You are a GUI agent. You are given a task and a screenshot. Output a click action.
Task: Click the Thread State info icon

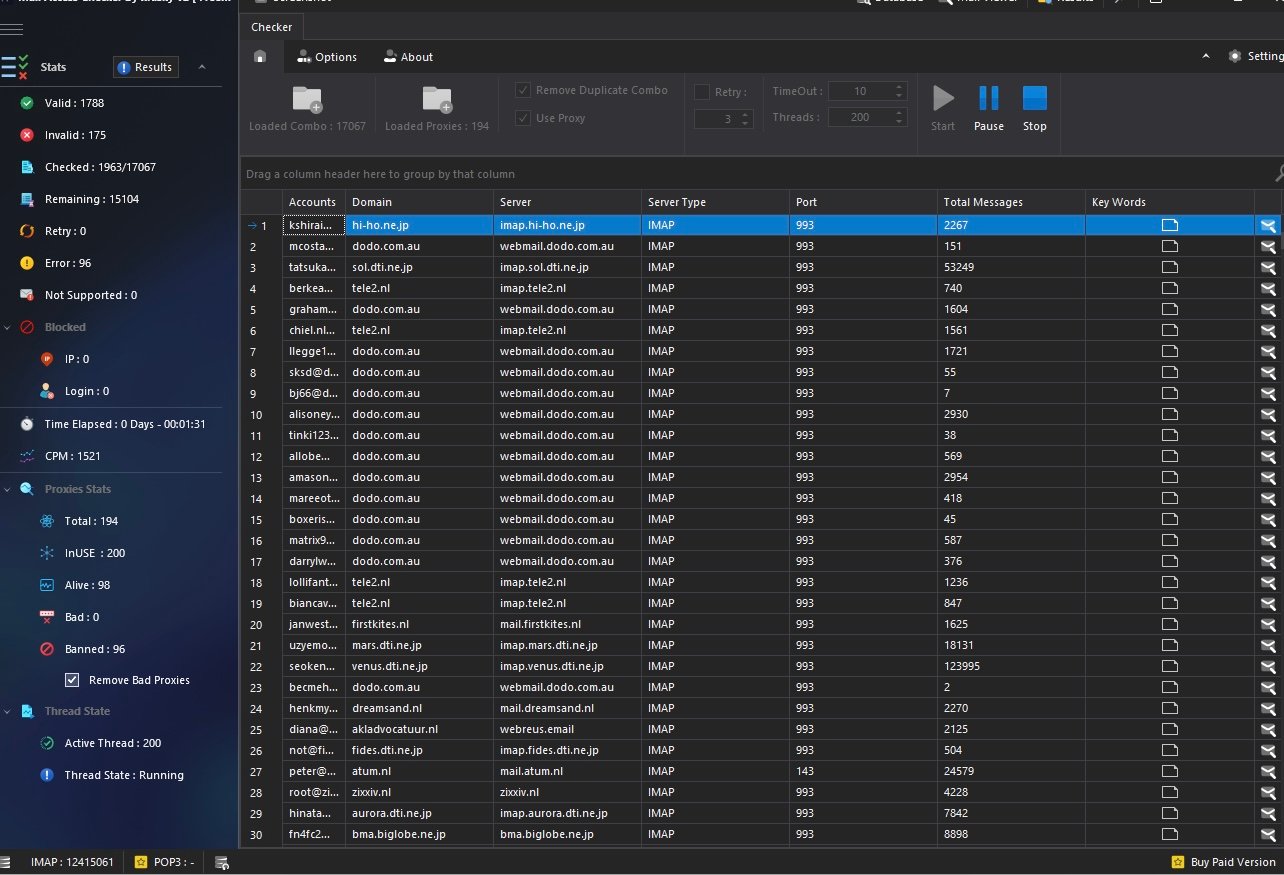pos(47,775)
